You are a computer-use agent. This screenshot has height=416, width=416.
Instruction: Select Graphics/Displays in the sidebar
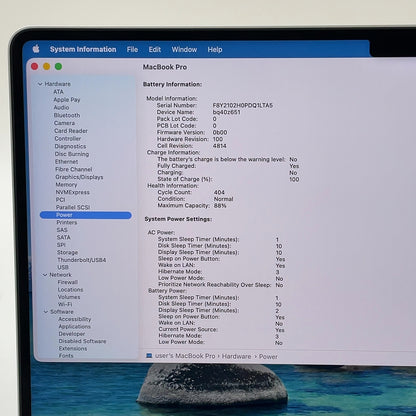point(79,177)
